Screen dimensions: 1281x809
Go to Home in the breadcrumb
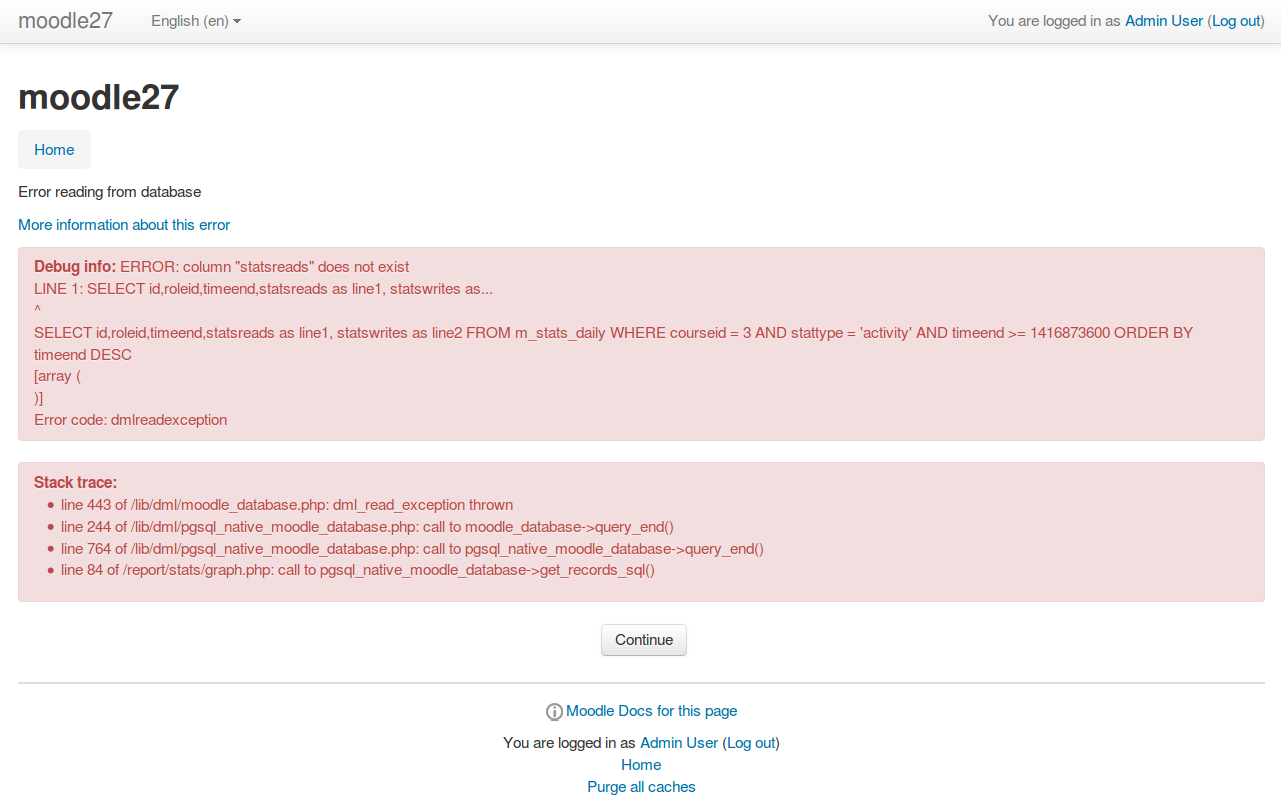[54, 150]
